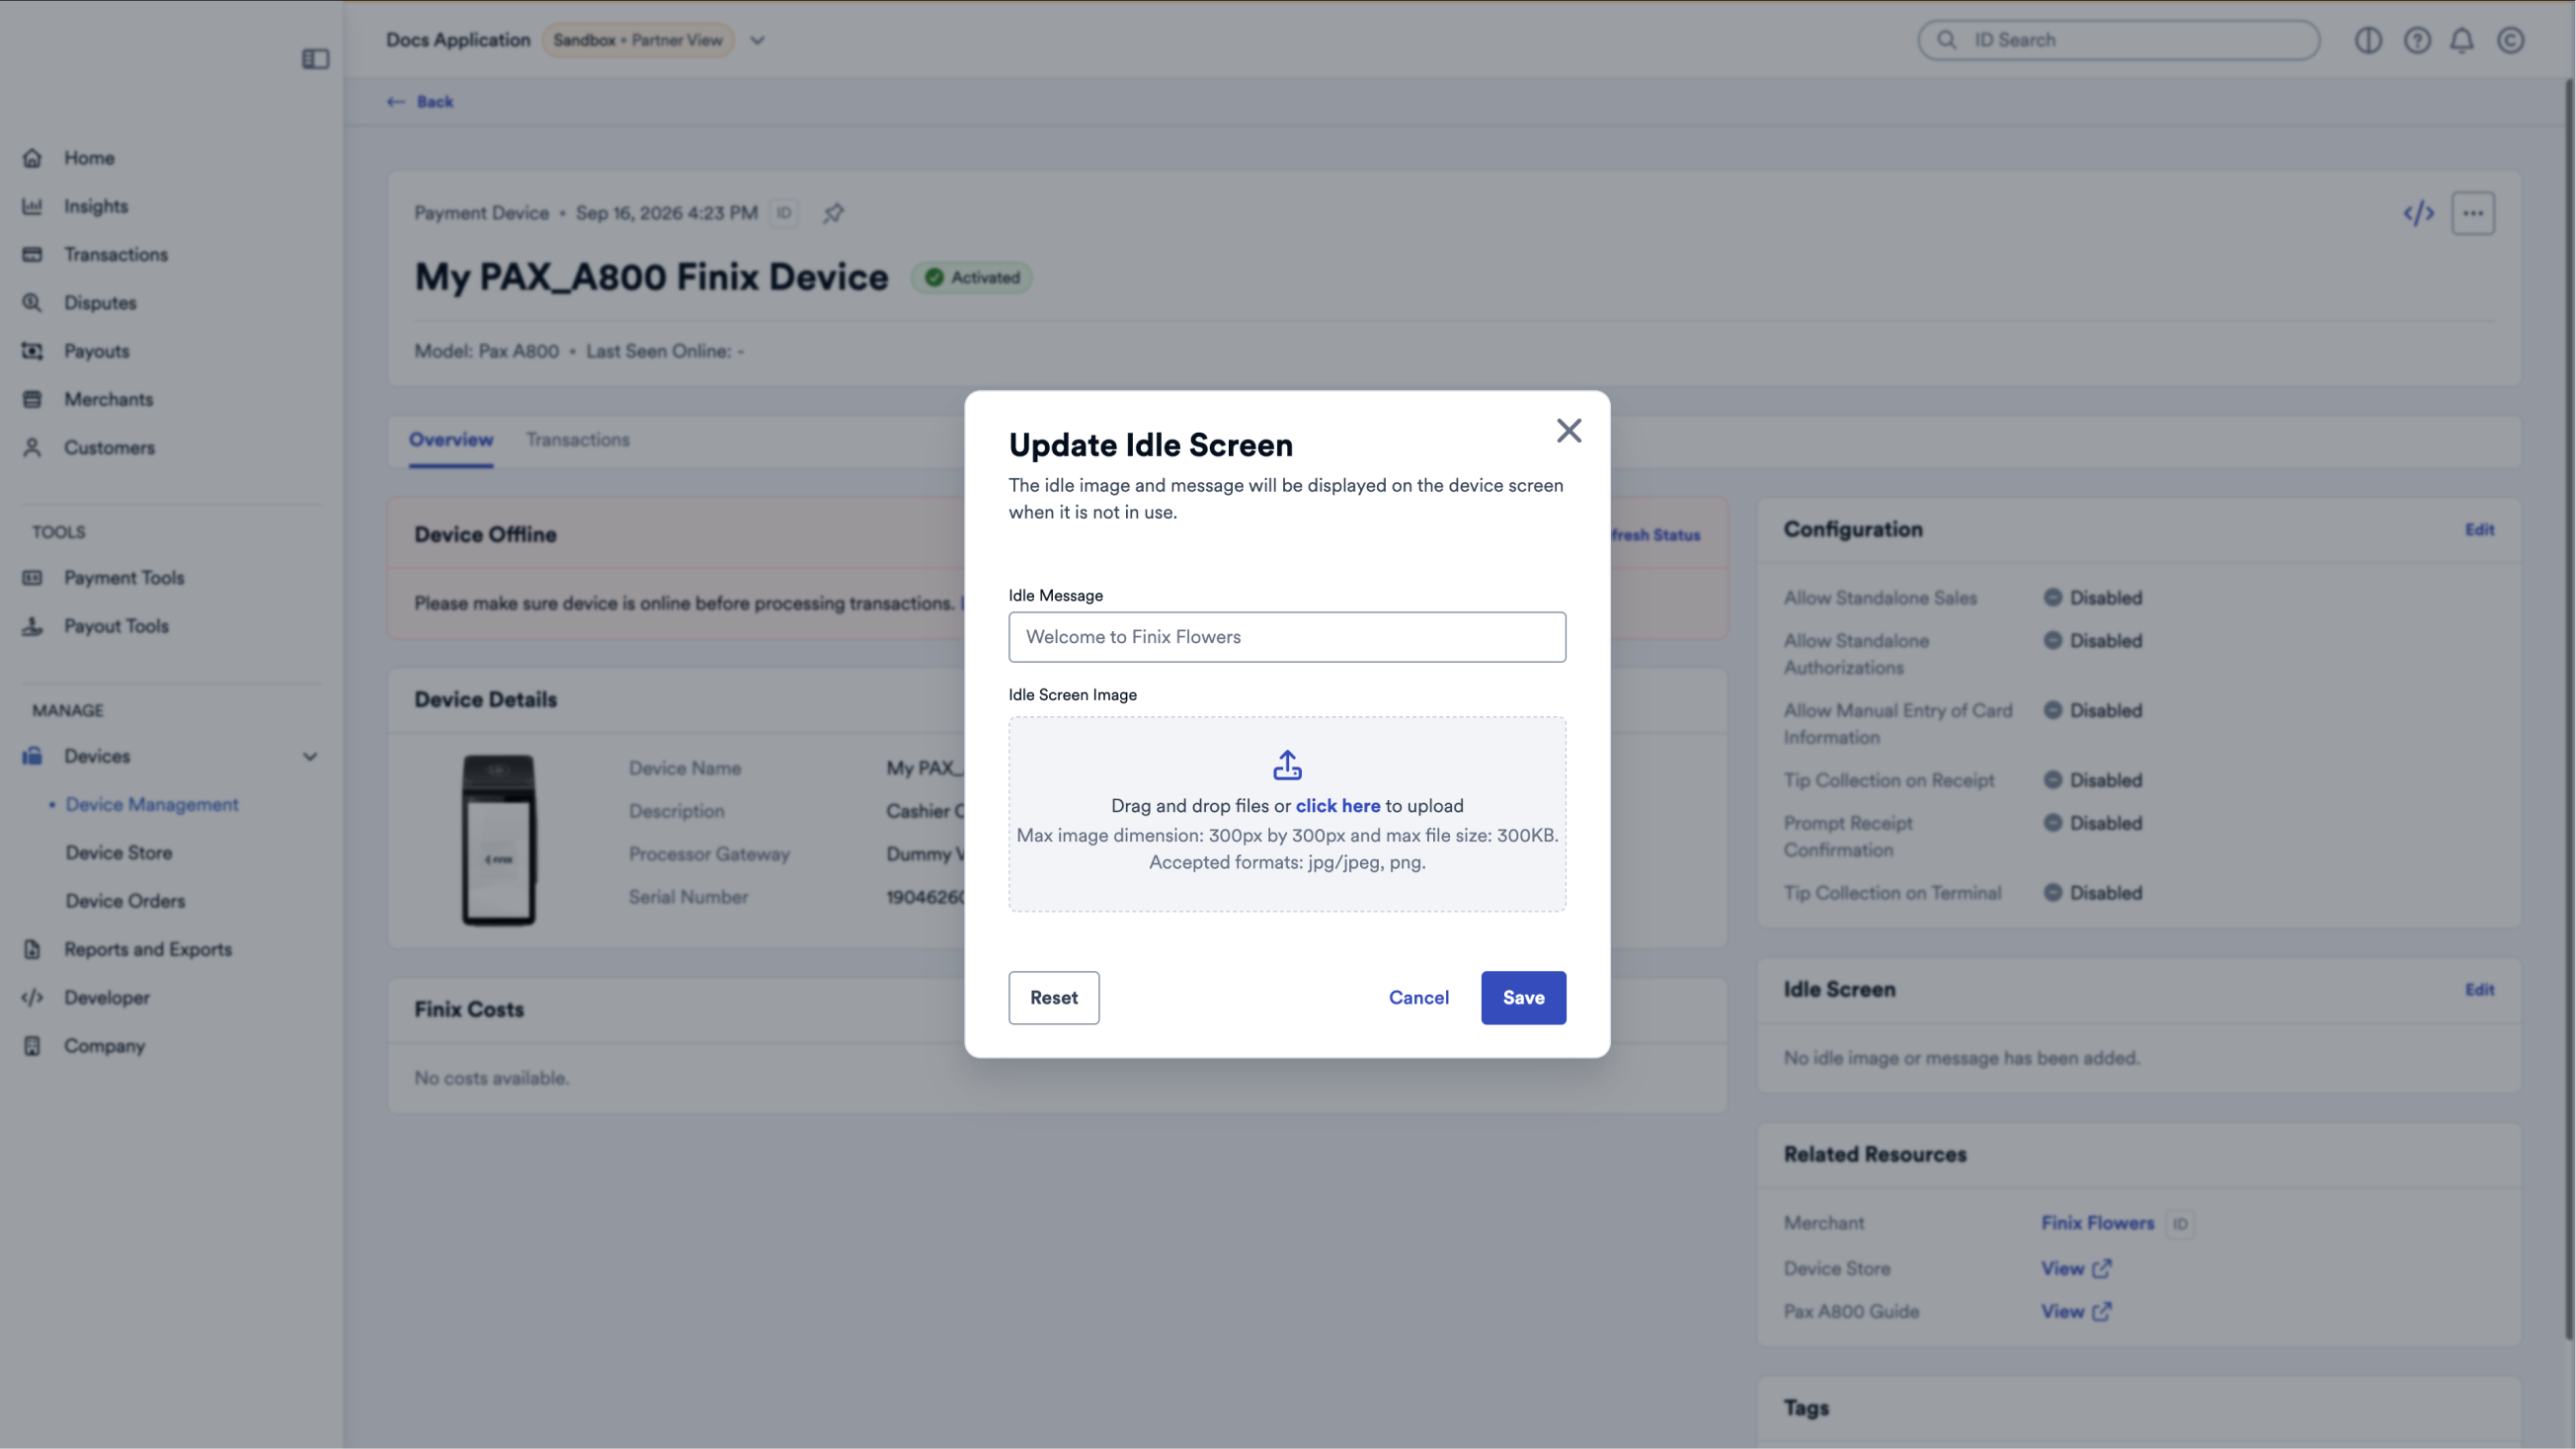2576x1449 pixels.
Task: Click Cancel in the dialog
Action: 1418,997
